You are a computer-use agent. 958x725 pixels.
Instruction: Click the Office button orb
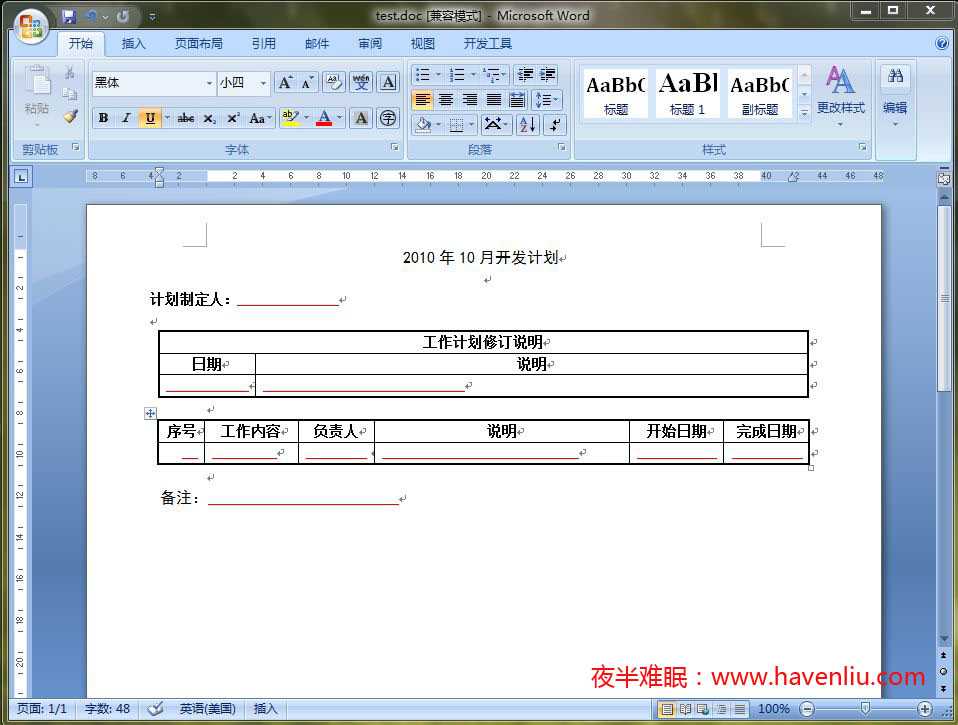[31, 26]
